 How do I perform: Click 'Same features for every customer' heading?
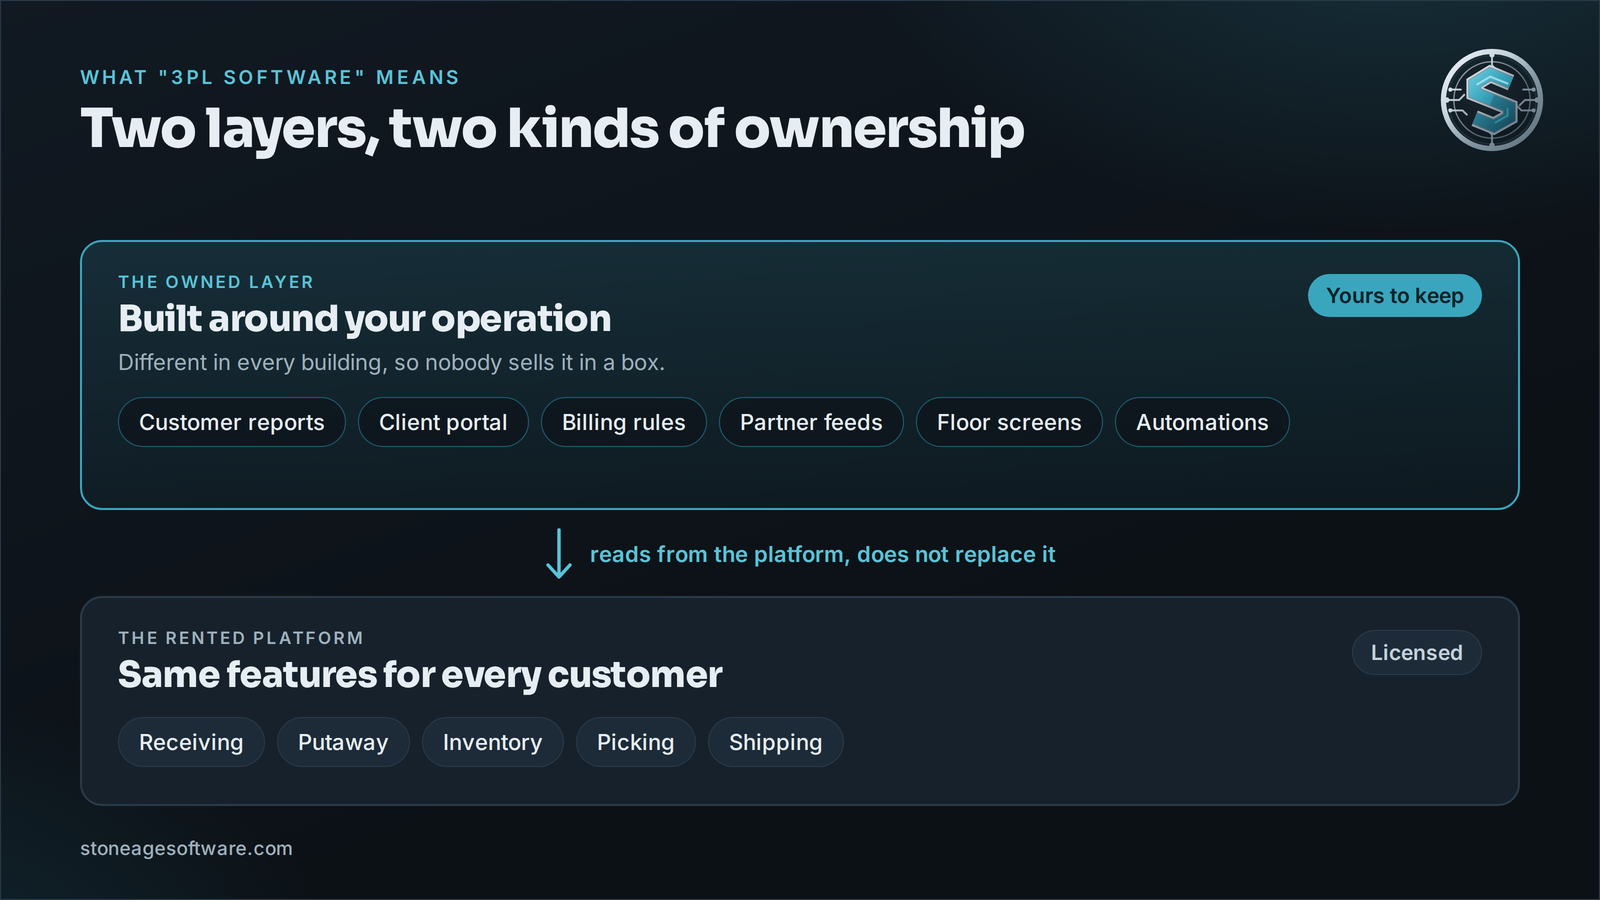pos(420,675)
